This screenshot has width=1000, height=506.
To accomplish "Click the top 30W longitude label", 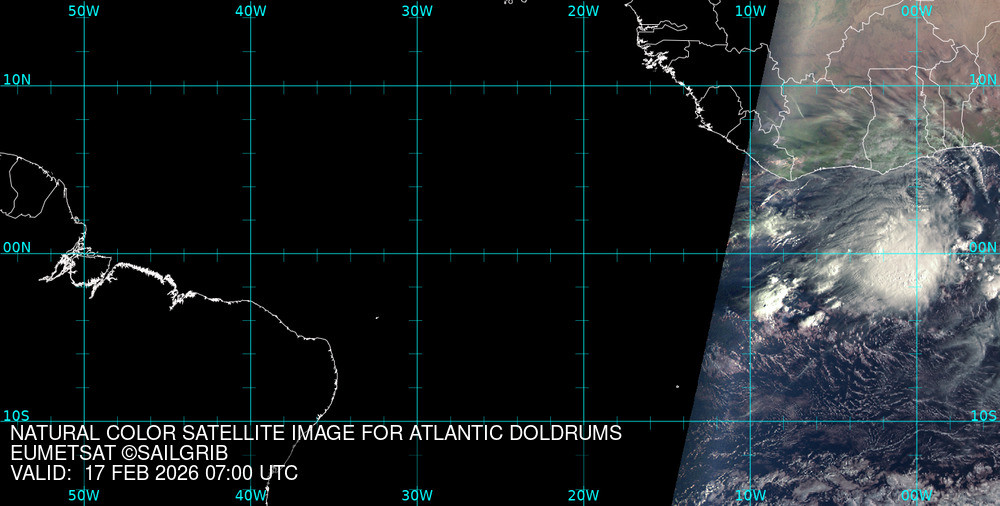I will (x=416, y=10).
